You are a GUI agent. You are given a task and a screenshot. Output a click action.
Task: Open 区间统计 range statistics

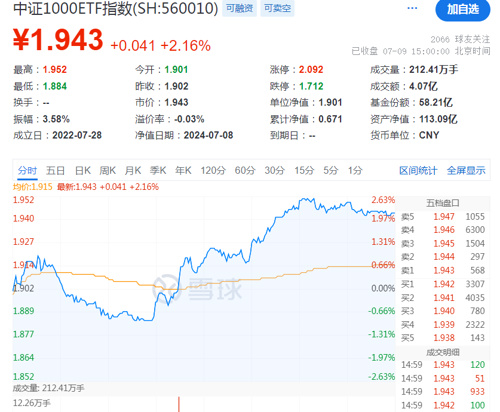point(418,171)
